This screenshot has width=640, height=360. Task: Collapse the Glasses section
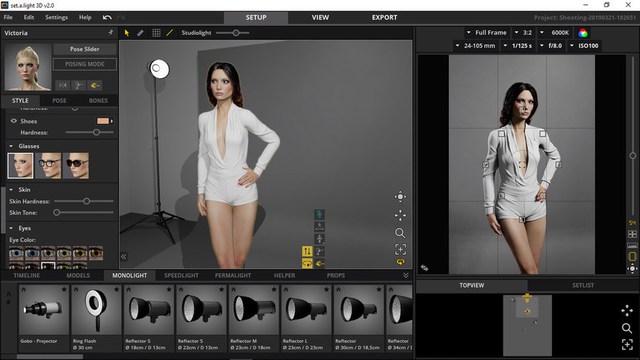11,146
